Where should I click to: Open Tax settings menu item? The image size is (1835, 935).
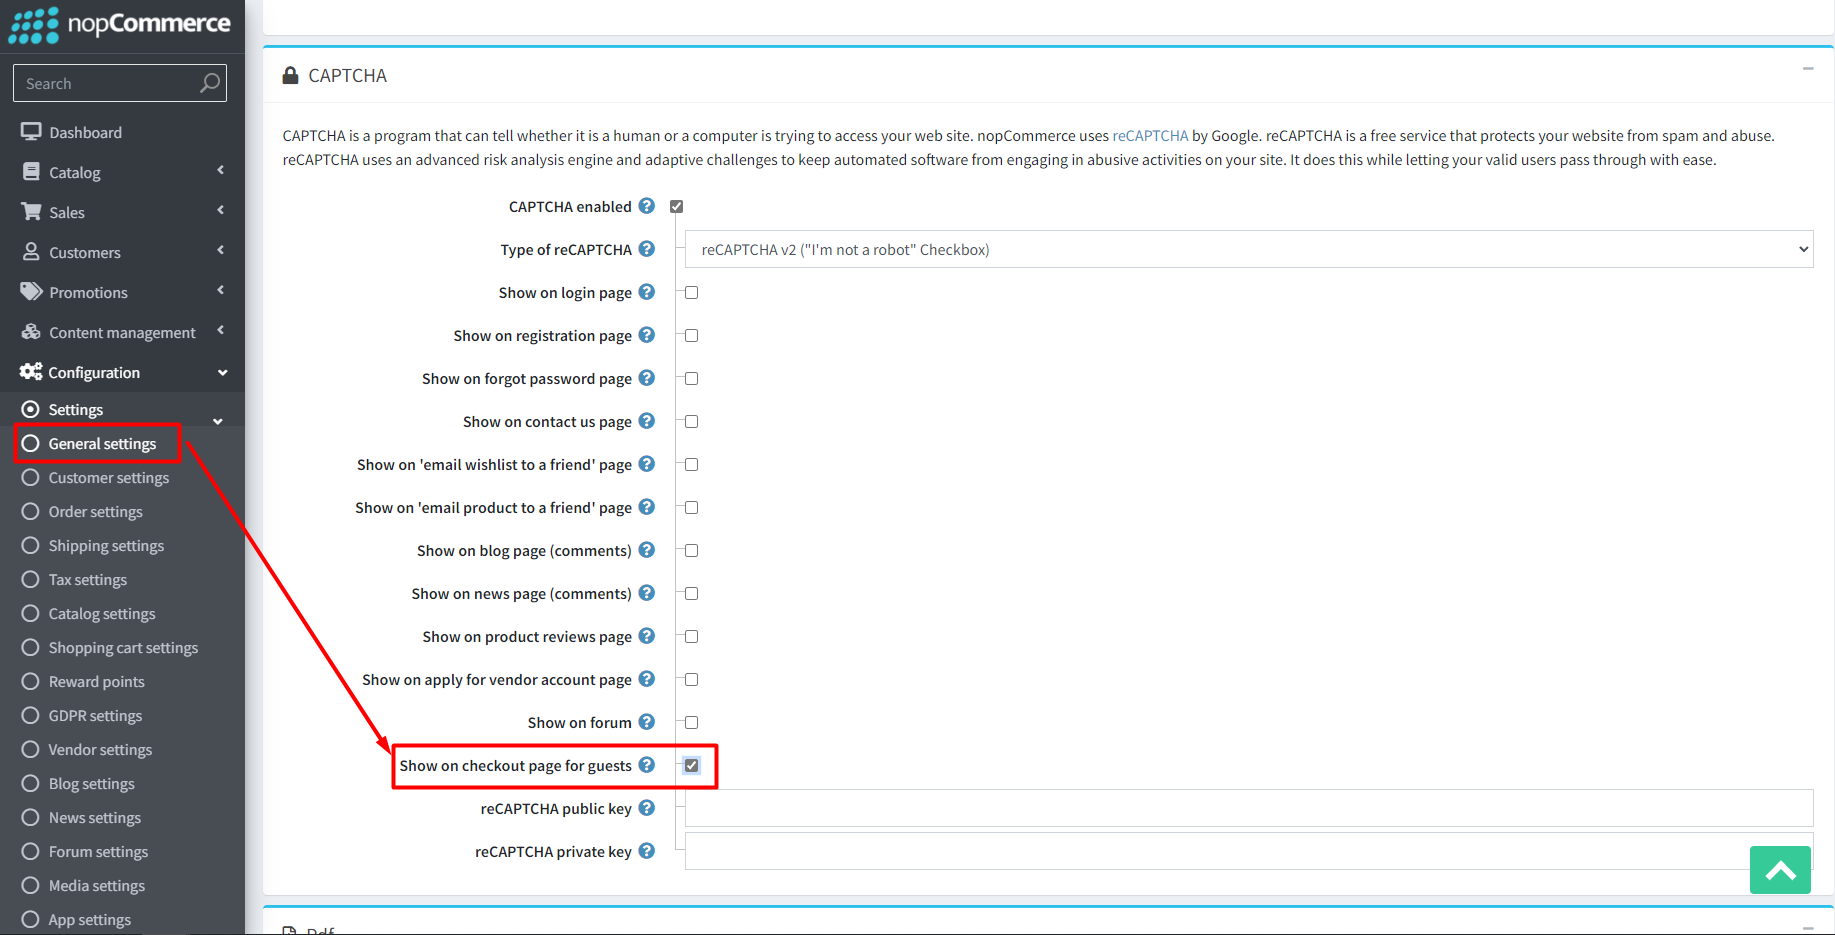point(87,579)
